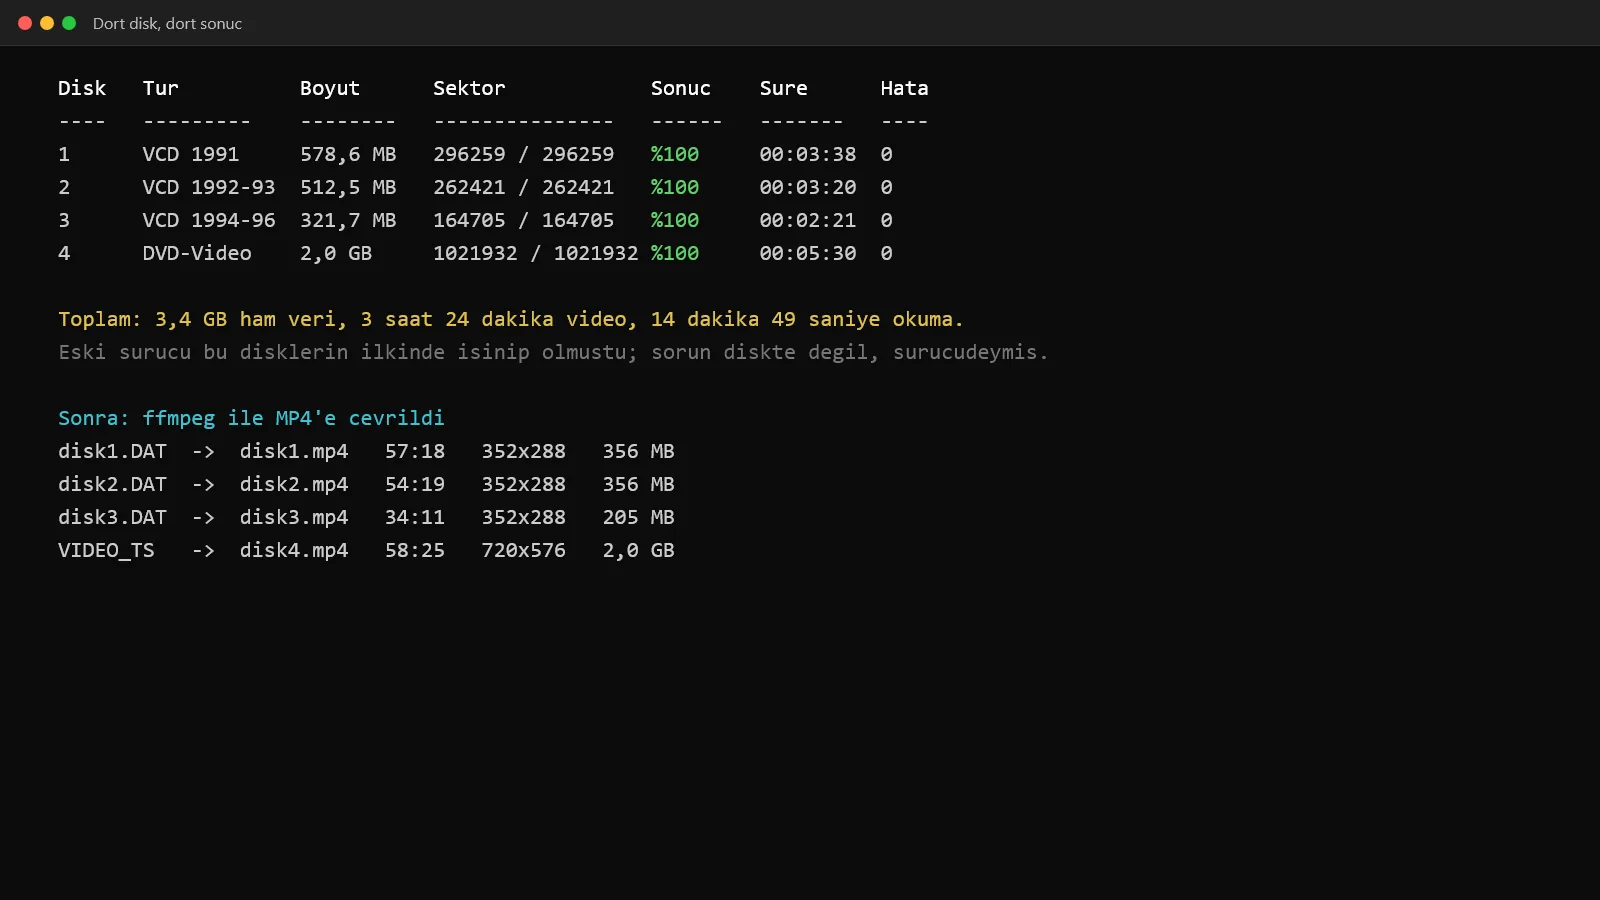Click the '512,5 MB' size value

pos(348,187)
